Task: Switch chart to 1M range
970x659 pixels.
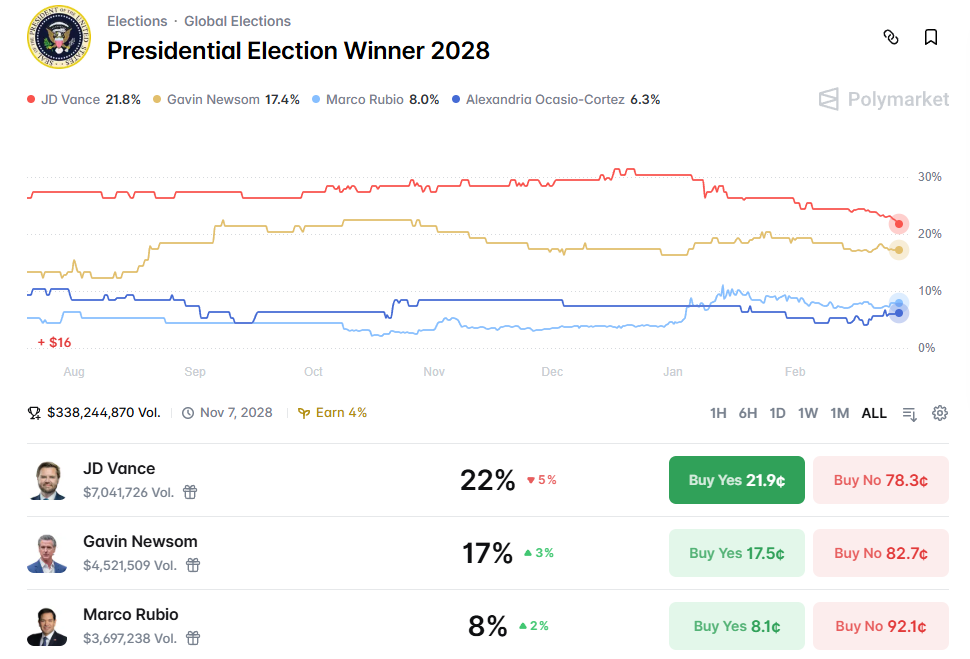Action: coord(840,413)
